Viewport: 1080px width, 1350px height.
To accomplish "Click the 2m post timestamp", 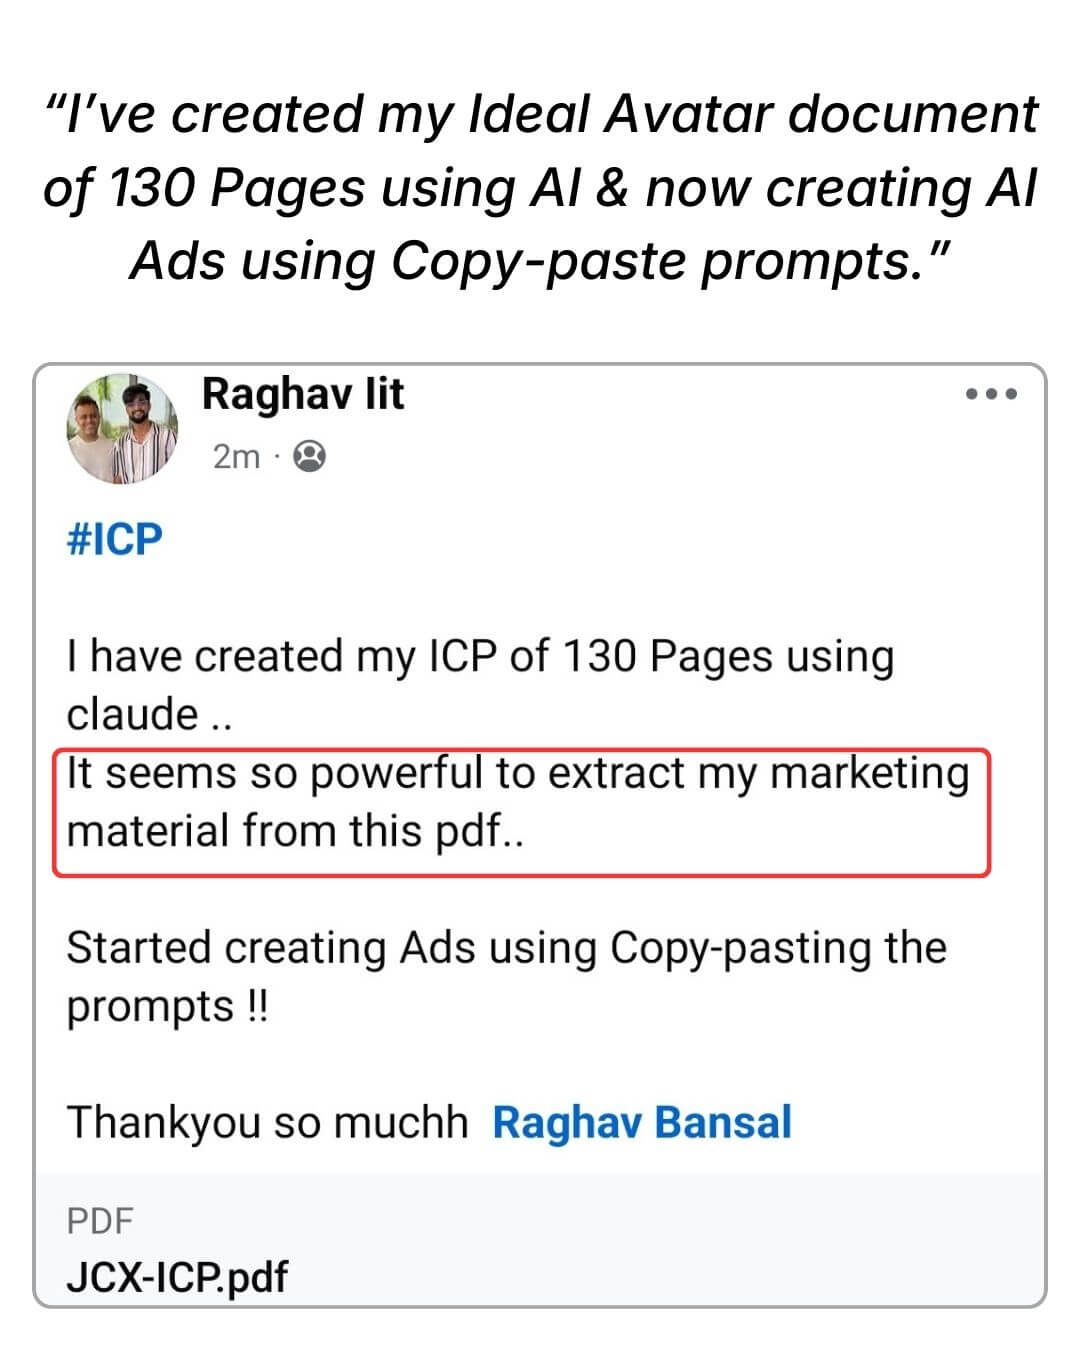I will (236, 457).
